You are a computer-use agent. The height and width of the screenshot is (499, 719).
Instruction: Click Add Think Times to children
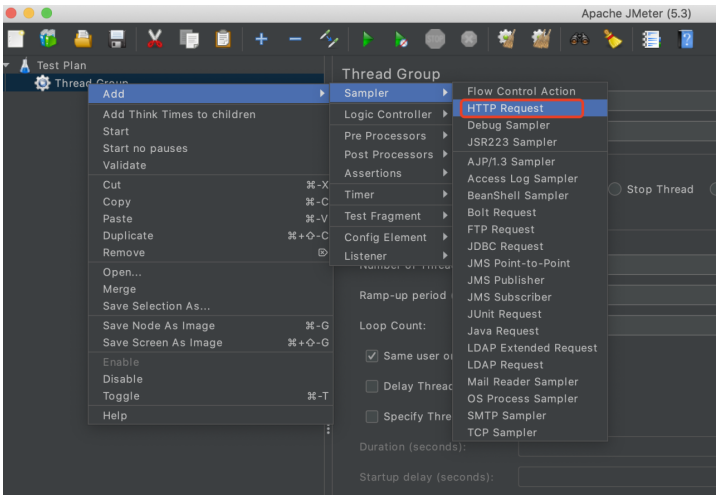click(x=210, y=114)
